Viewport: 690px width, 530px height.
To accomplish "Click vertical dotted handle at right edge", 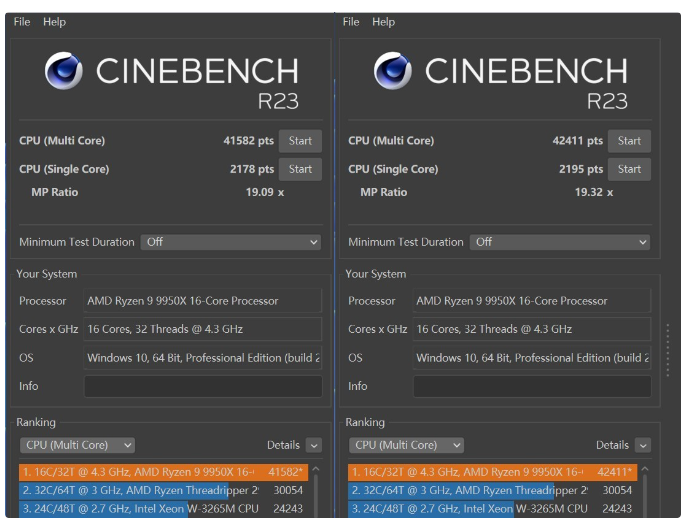I will (668, 350).
